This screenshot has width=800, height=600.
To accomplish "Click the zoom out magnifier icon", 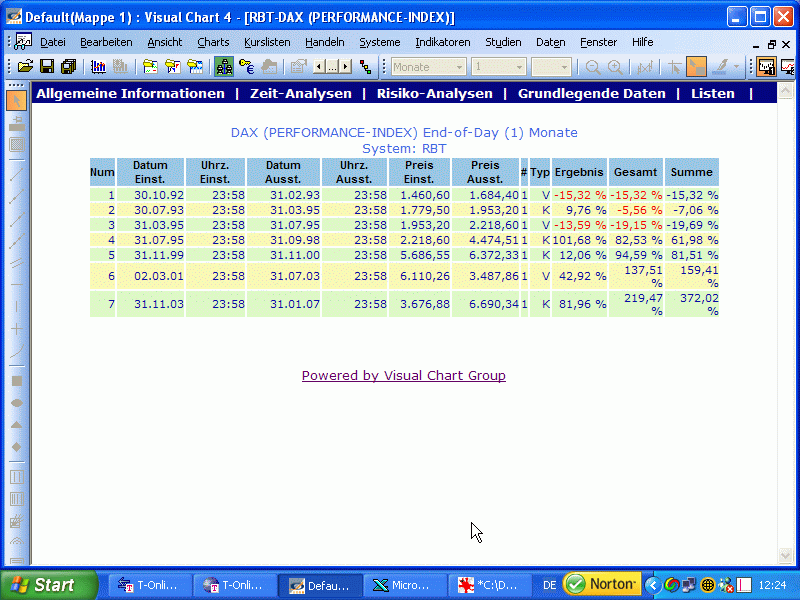I will pos(593,67).
